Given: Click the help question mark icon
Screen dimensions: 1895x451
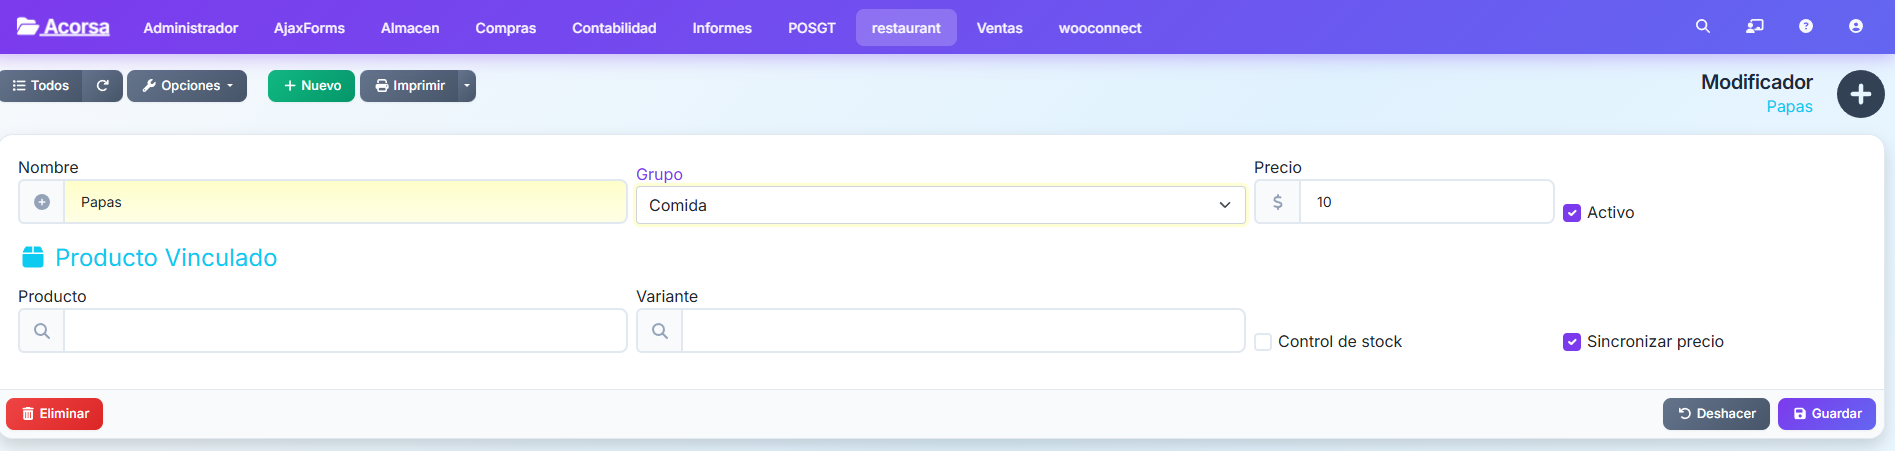Looking at the screenshot, I should (1805, 27).
